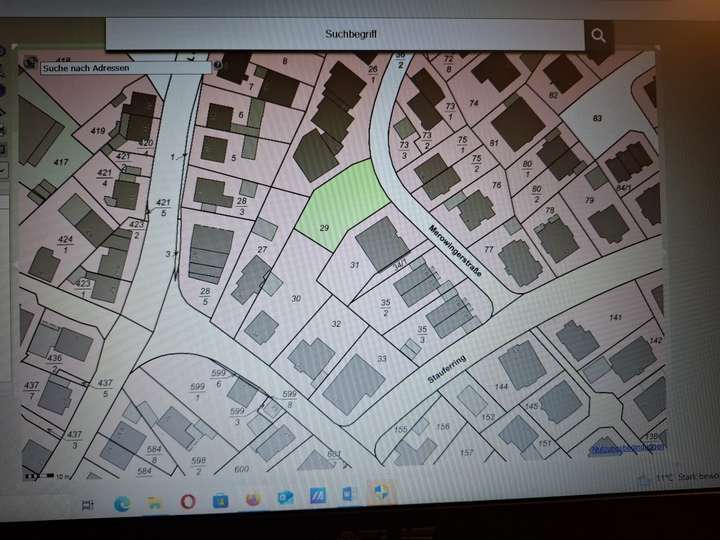Click the colorful pinwheel app in the taskbar
This screenshot has height=540, width=720.
click(381, 491)
